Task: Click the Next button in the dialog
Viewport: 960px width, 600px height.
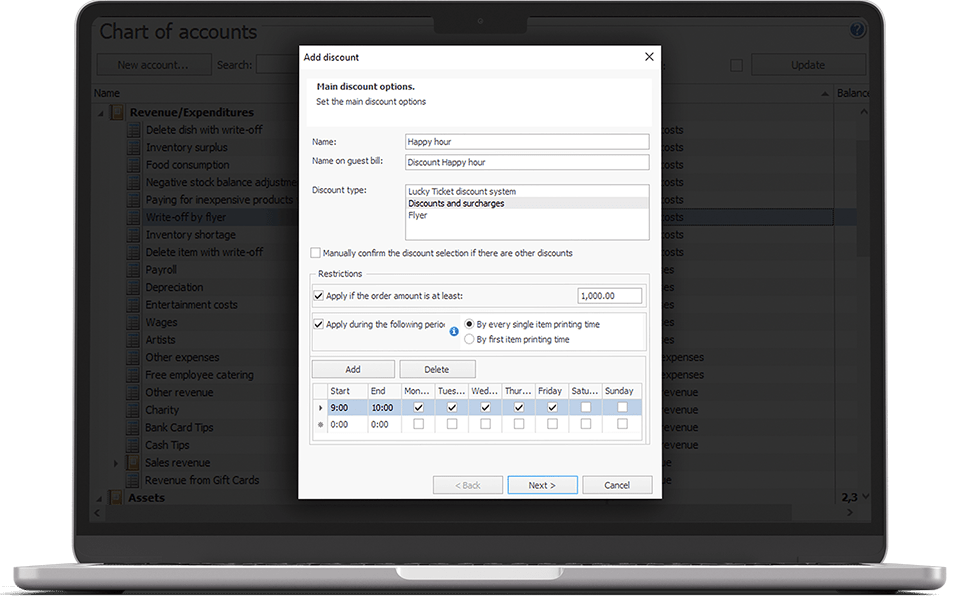Action: (542, 484)
